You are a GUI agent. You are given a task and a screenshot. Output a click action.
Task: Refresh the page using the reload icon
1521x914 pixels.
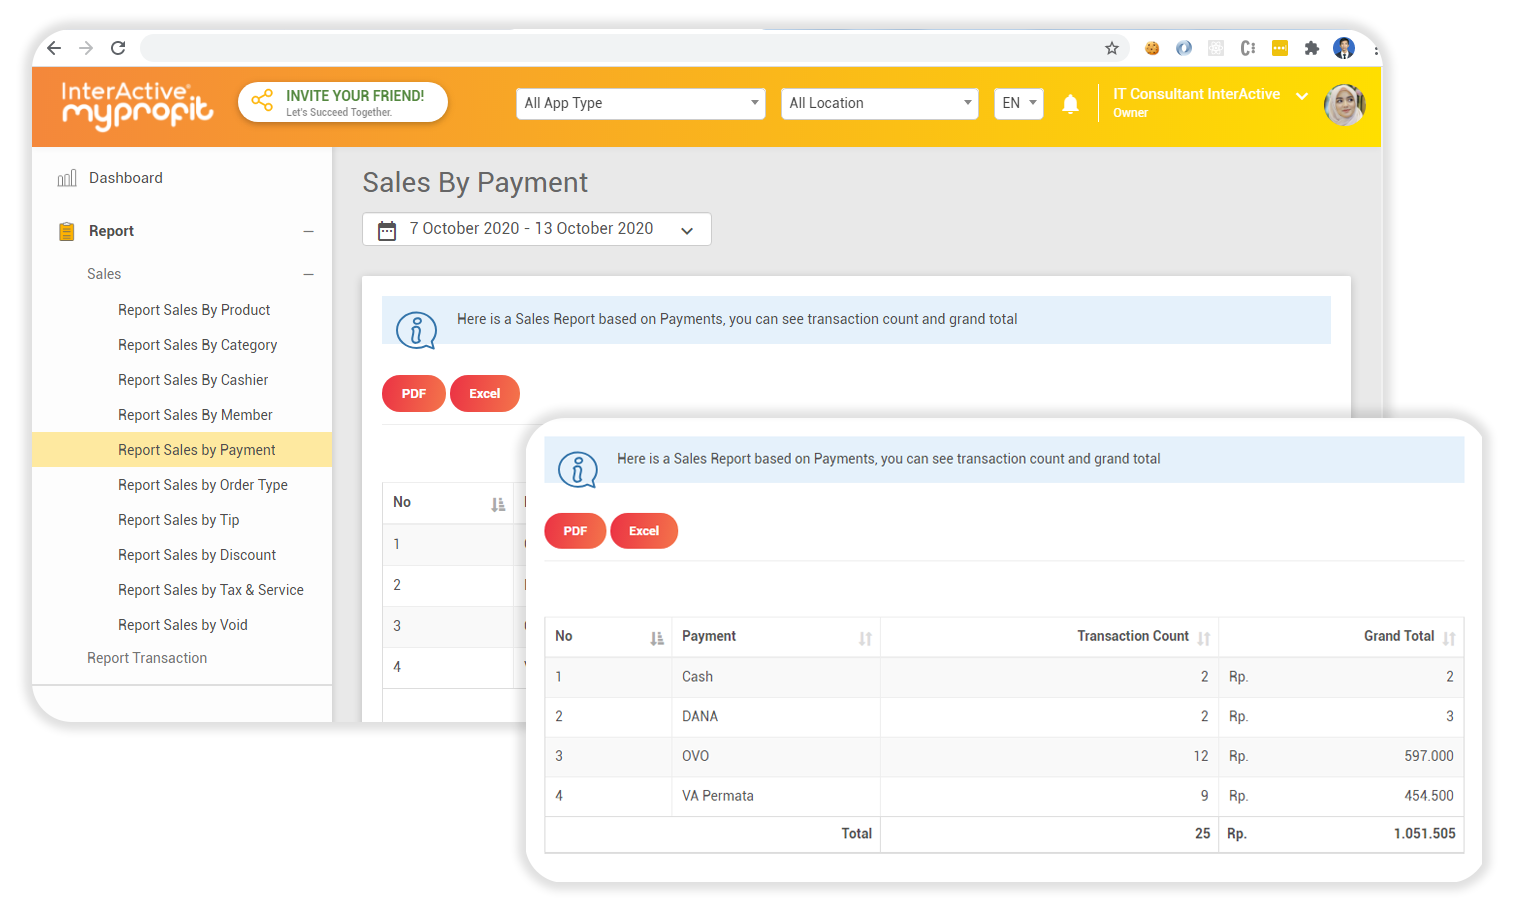117,47
